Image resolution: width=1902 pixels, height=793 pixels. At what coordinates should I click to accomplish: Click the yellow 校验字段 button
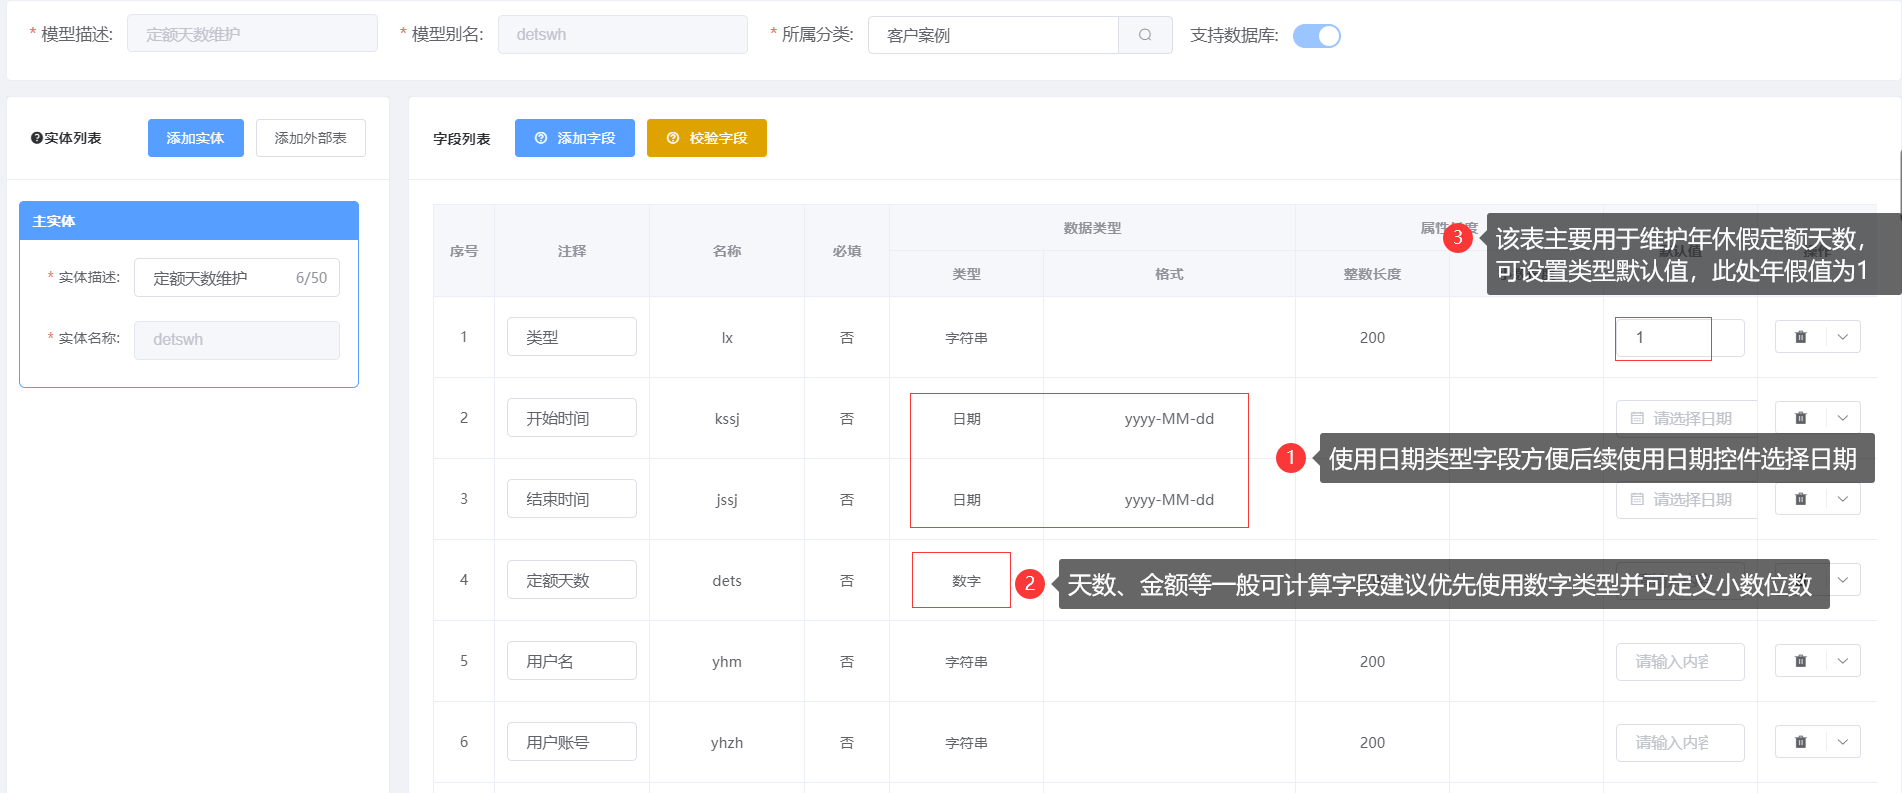(706, 138)
